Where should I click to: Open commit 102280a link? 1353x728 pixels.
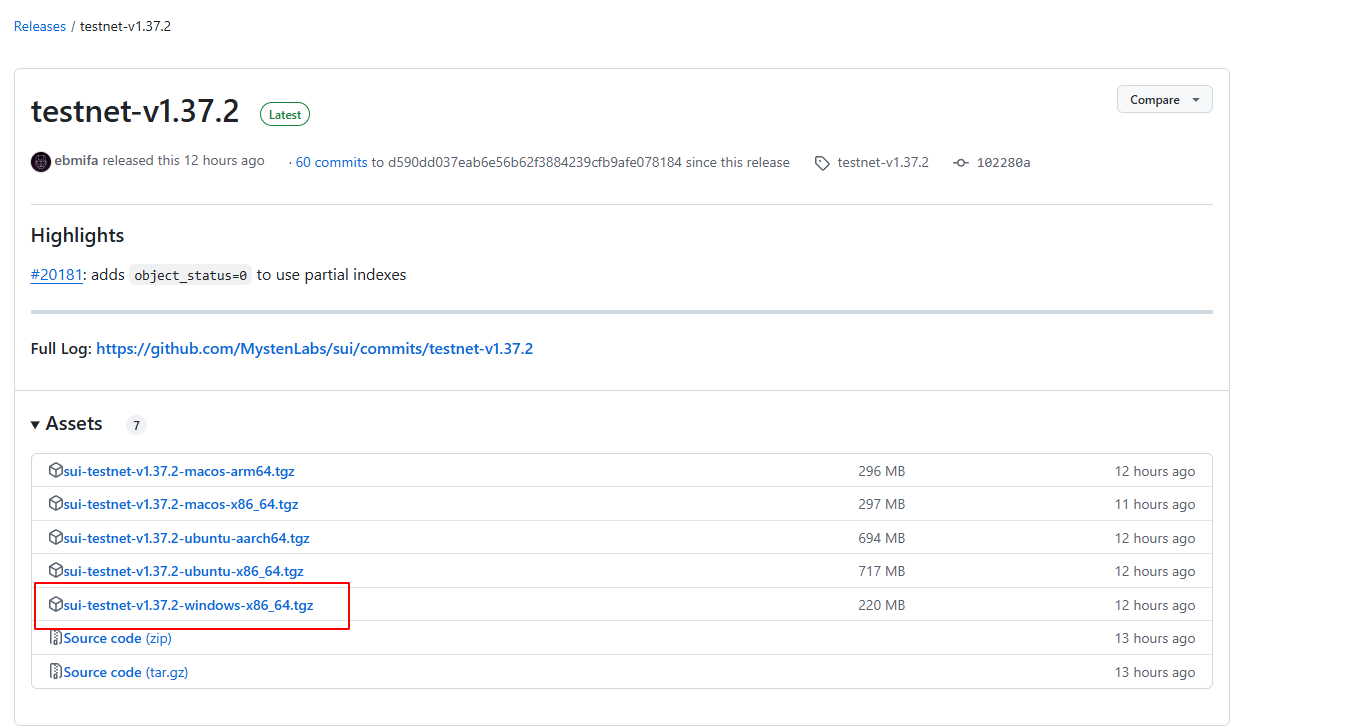pos(1003,162)
